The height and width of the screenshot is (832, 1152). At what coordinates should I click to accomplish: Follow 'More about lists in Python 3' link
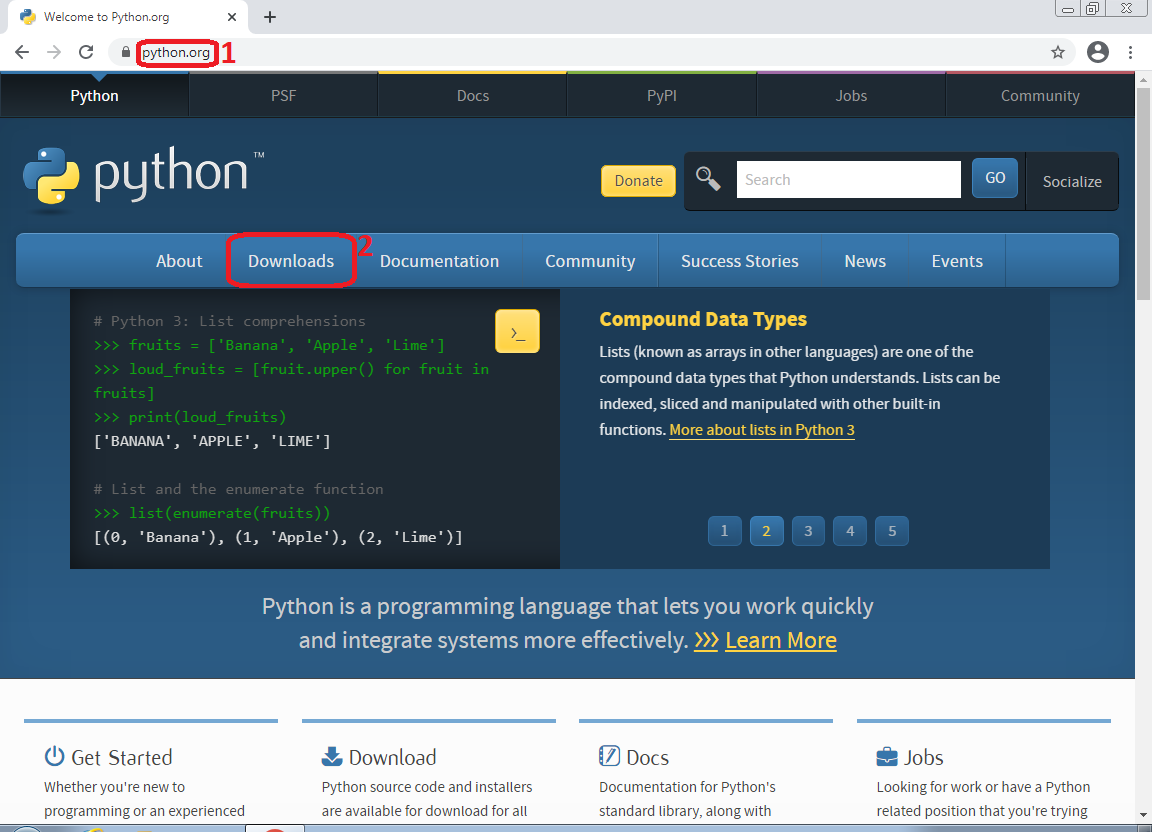pos(762,430)
